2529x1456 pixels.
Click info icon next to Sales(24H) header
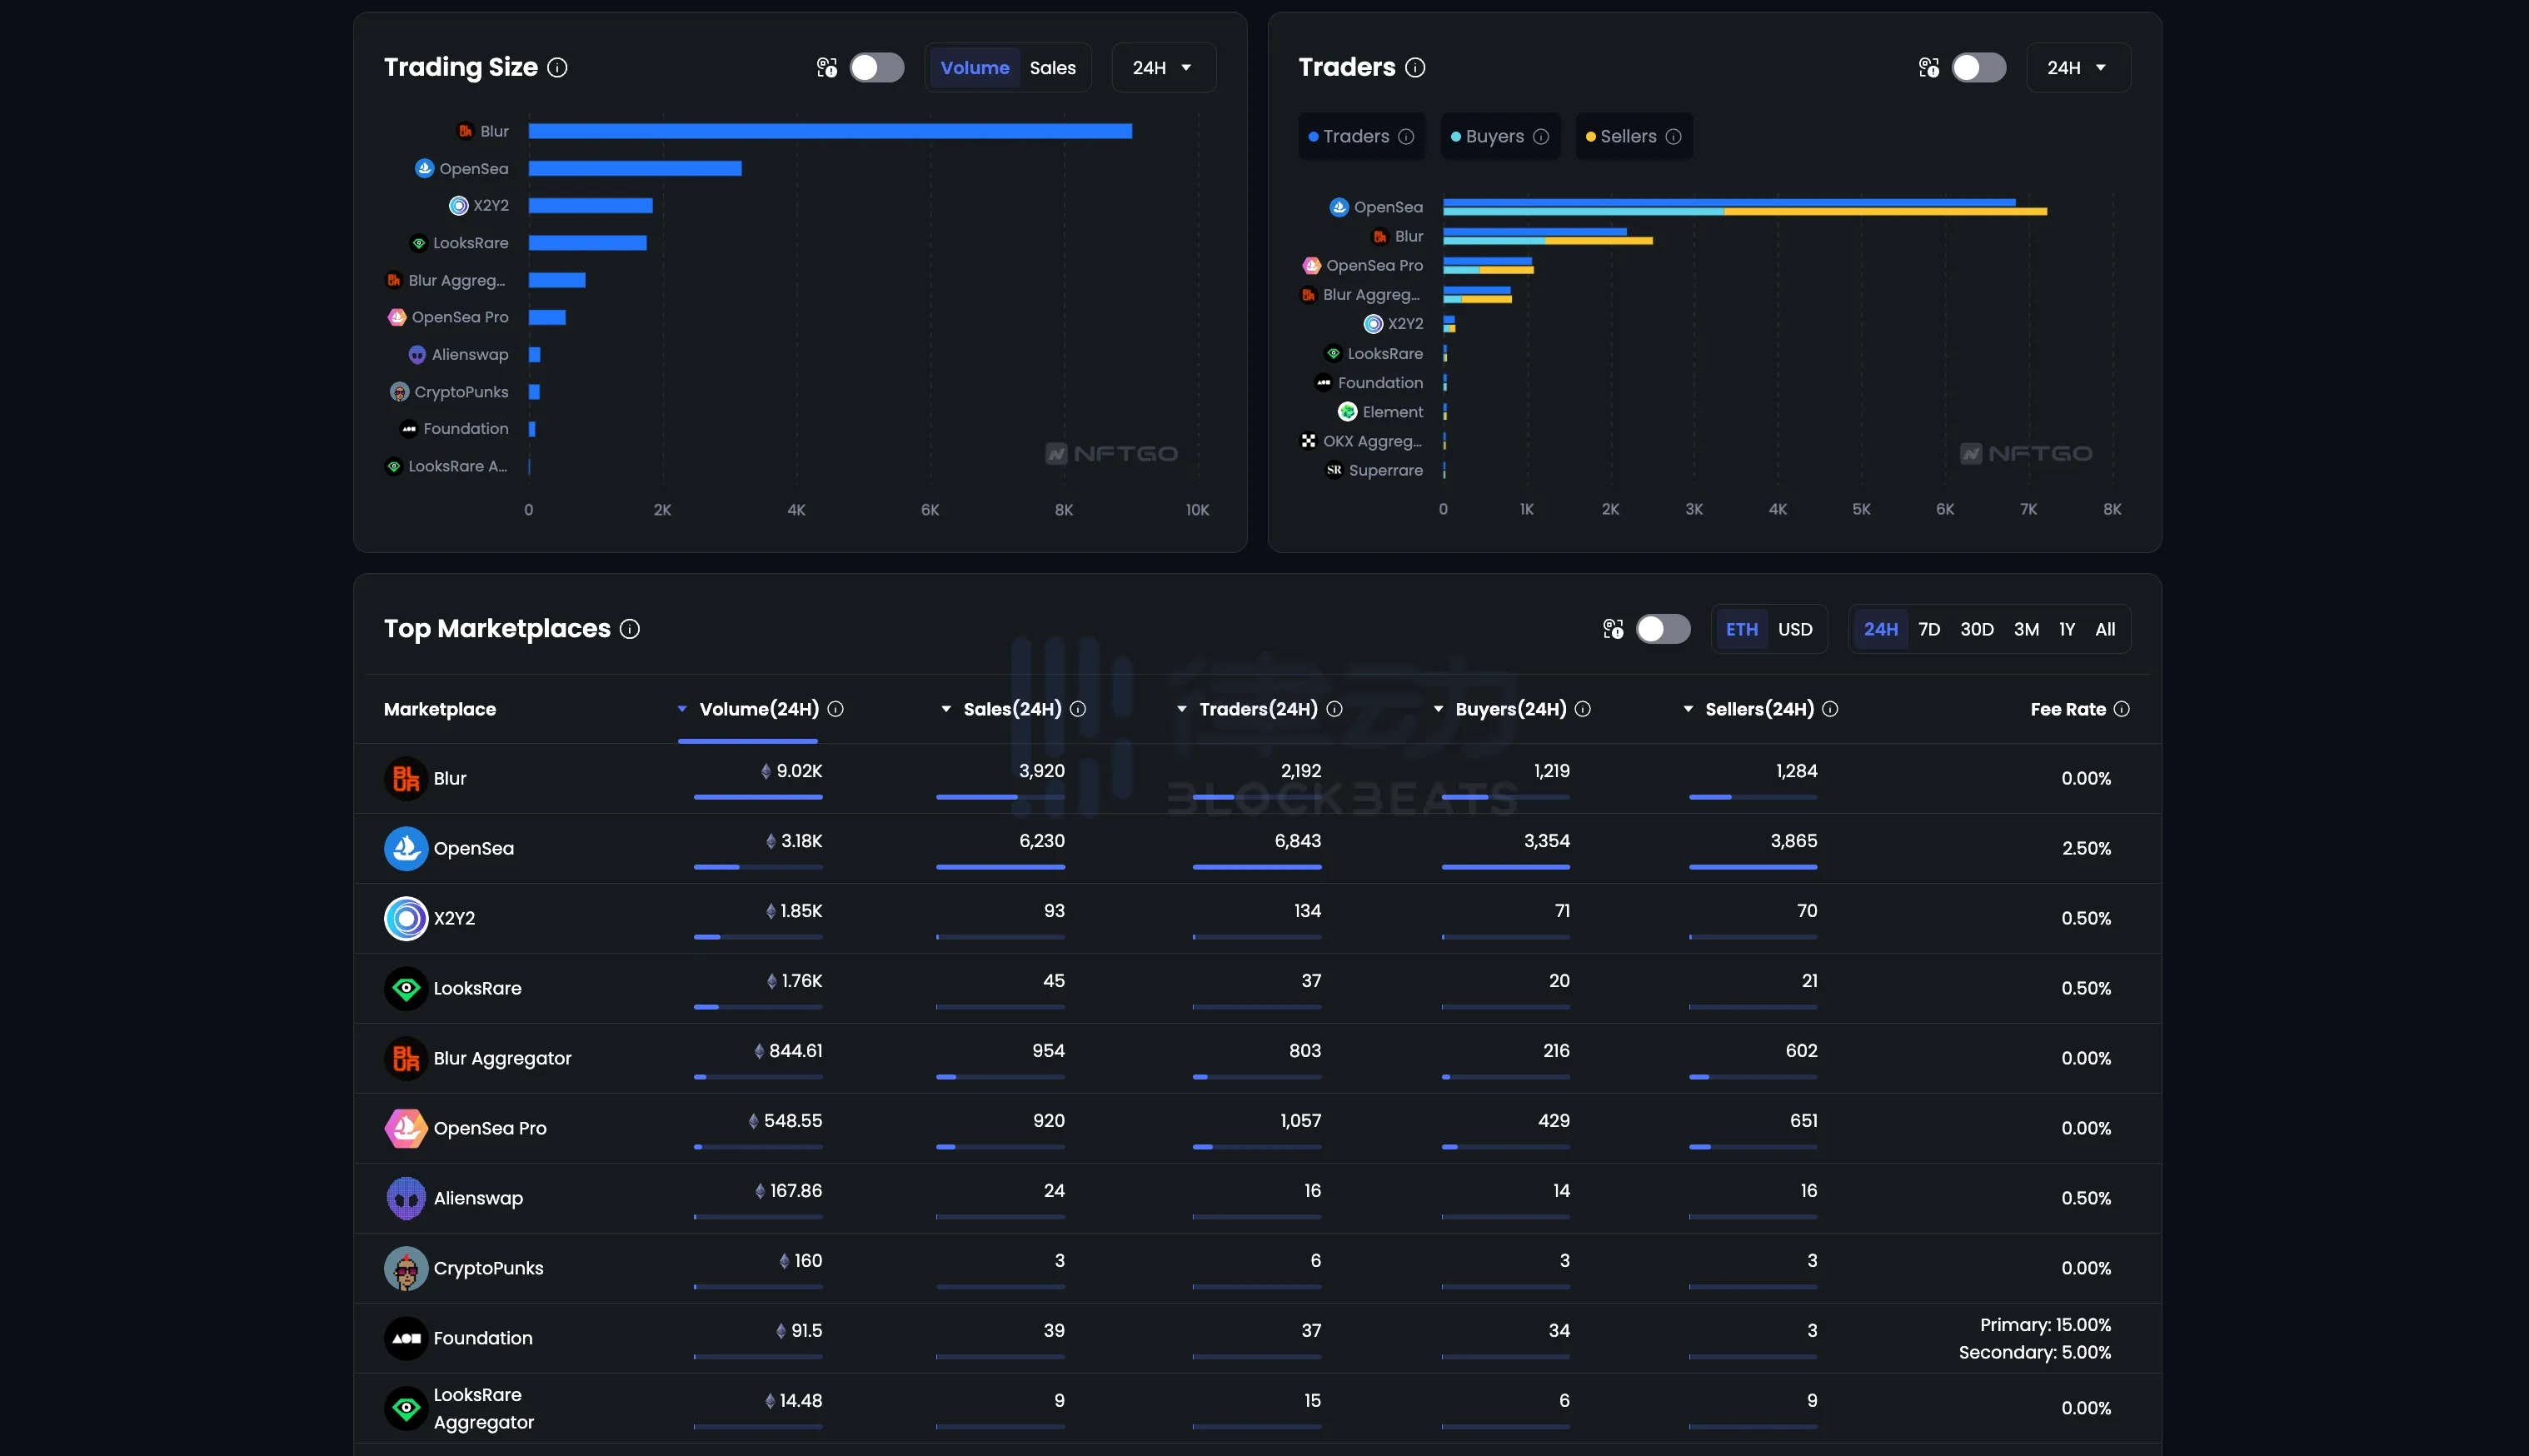(1078, 709)
